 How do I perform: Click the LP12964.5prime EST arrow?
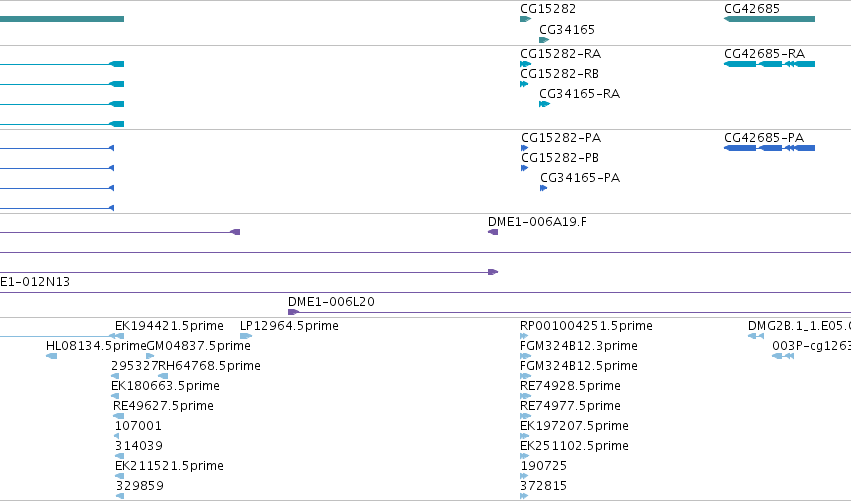(x=246, y=336)
